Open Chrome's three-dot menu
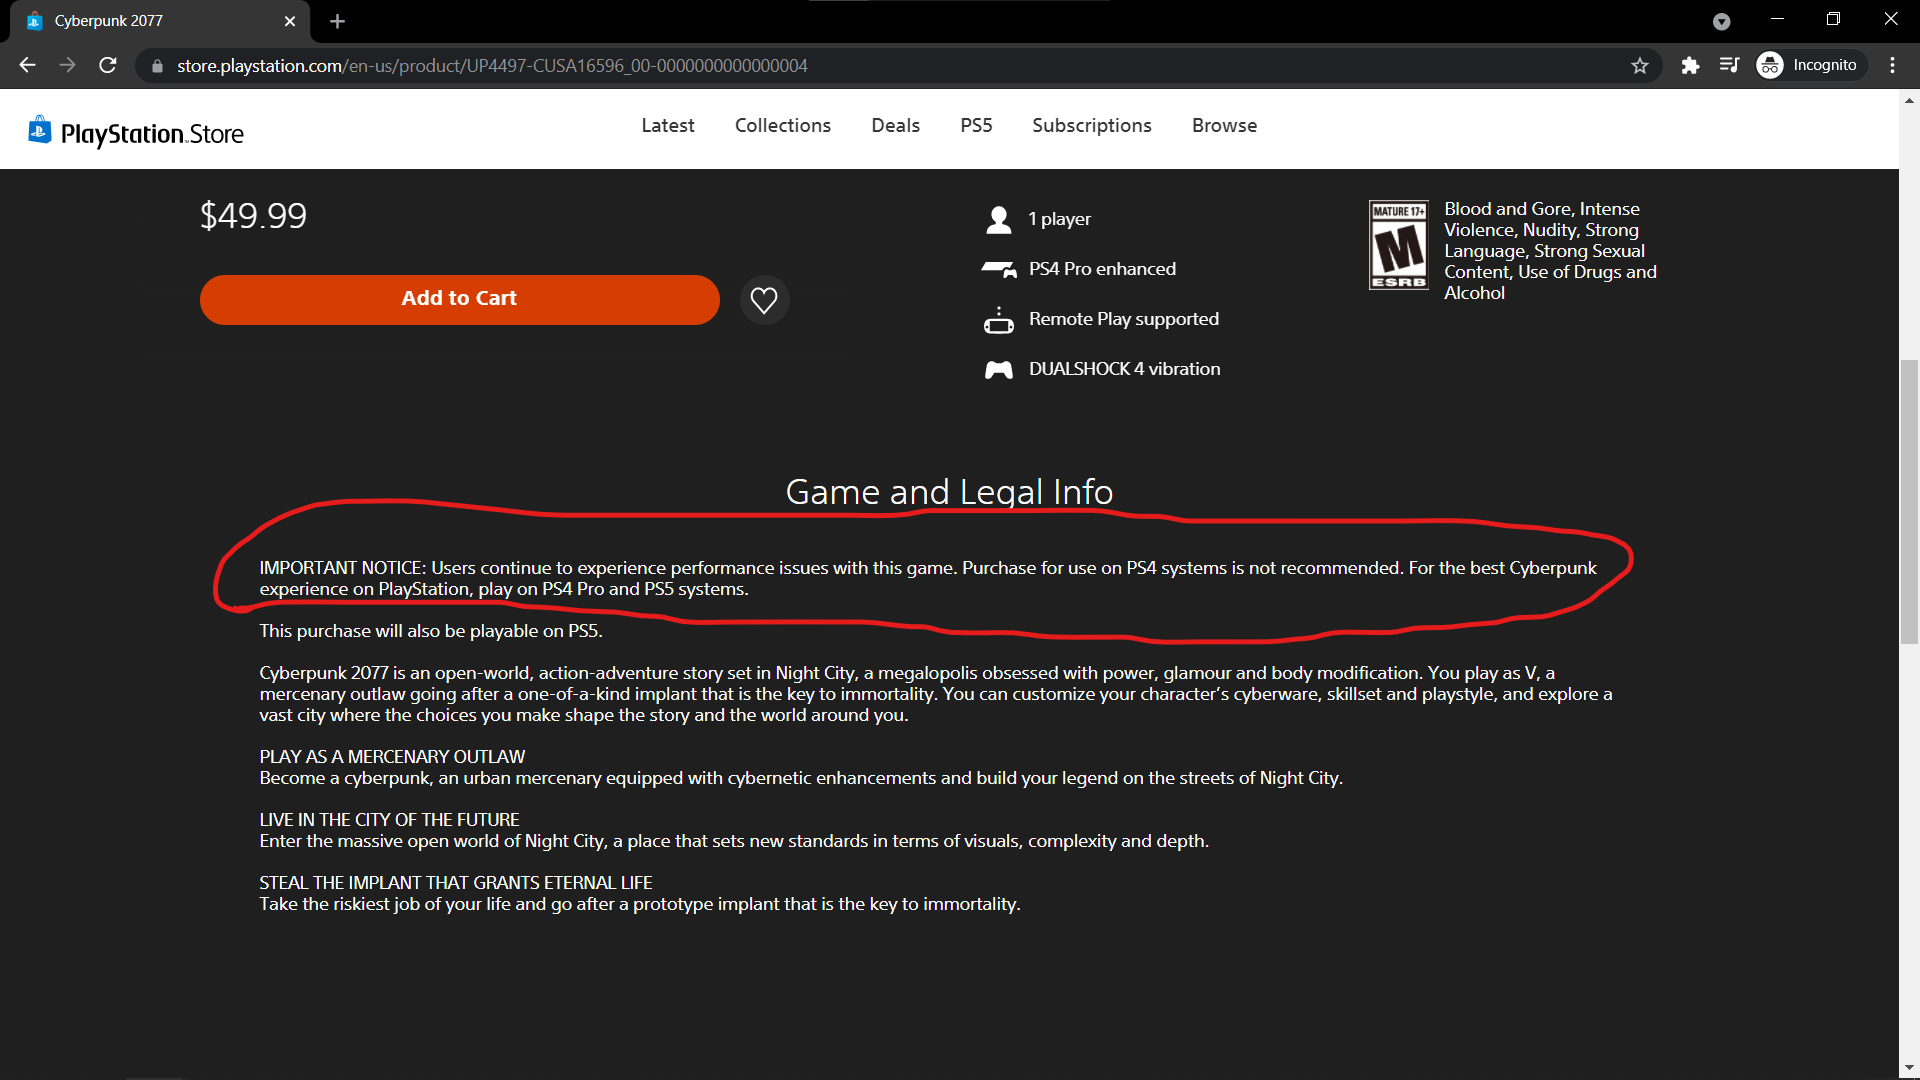 1892,65
